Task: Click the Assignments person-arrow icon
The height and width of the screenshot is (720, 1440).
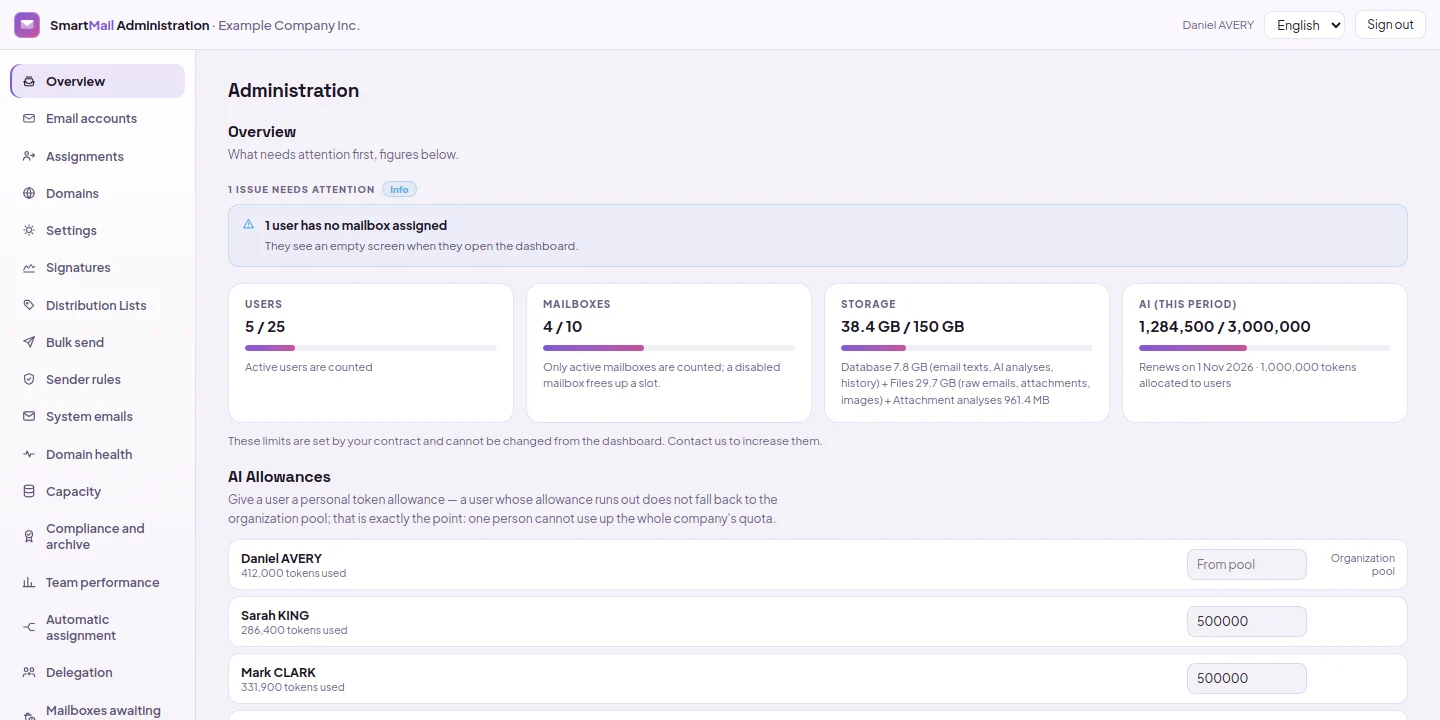Action: pos(29,157)
